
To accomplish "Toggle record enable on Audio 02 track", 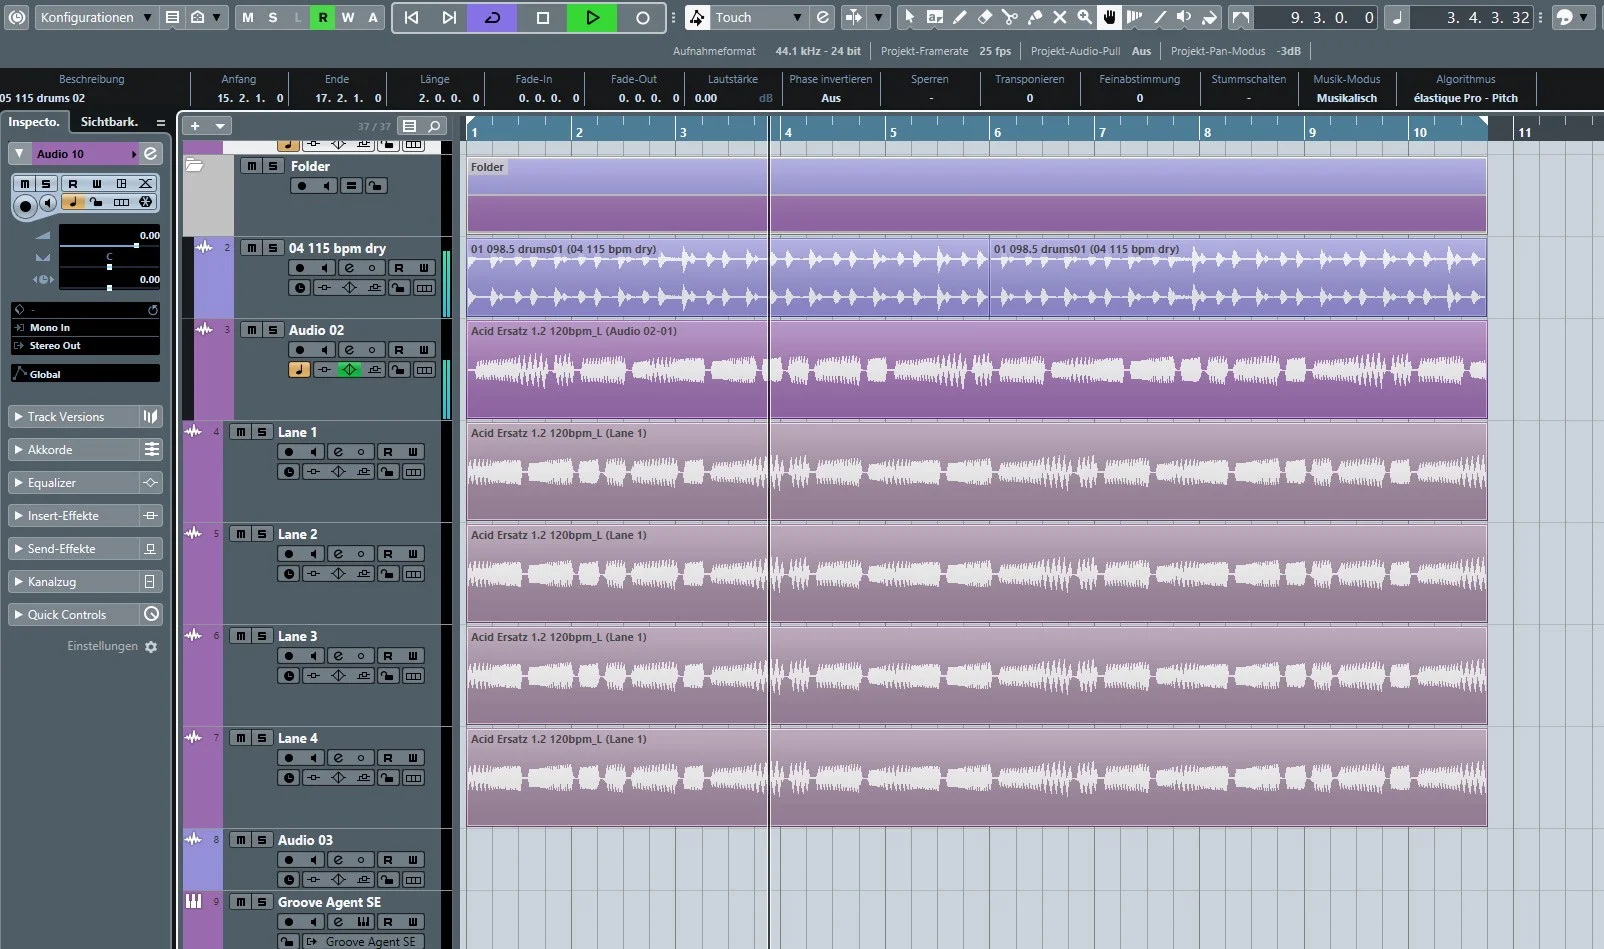I will pos(300,350).
